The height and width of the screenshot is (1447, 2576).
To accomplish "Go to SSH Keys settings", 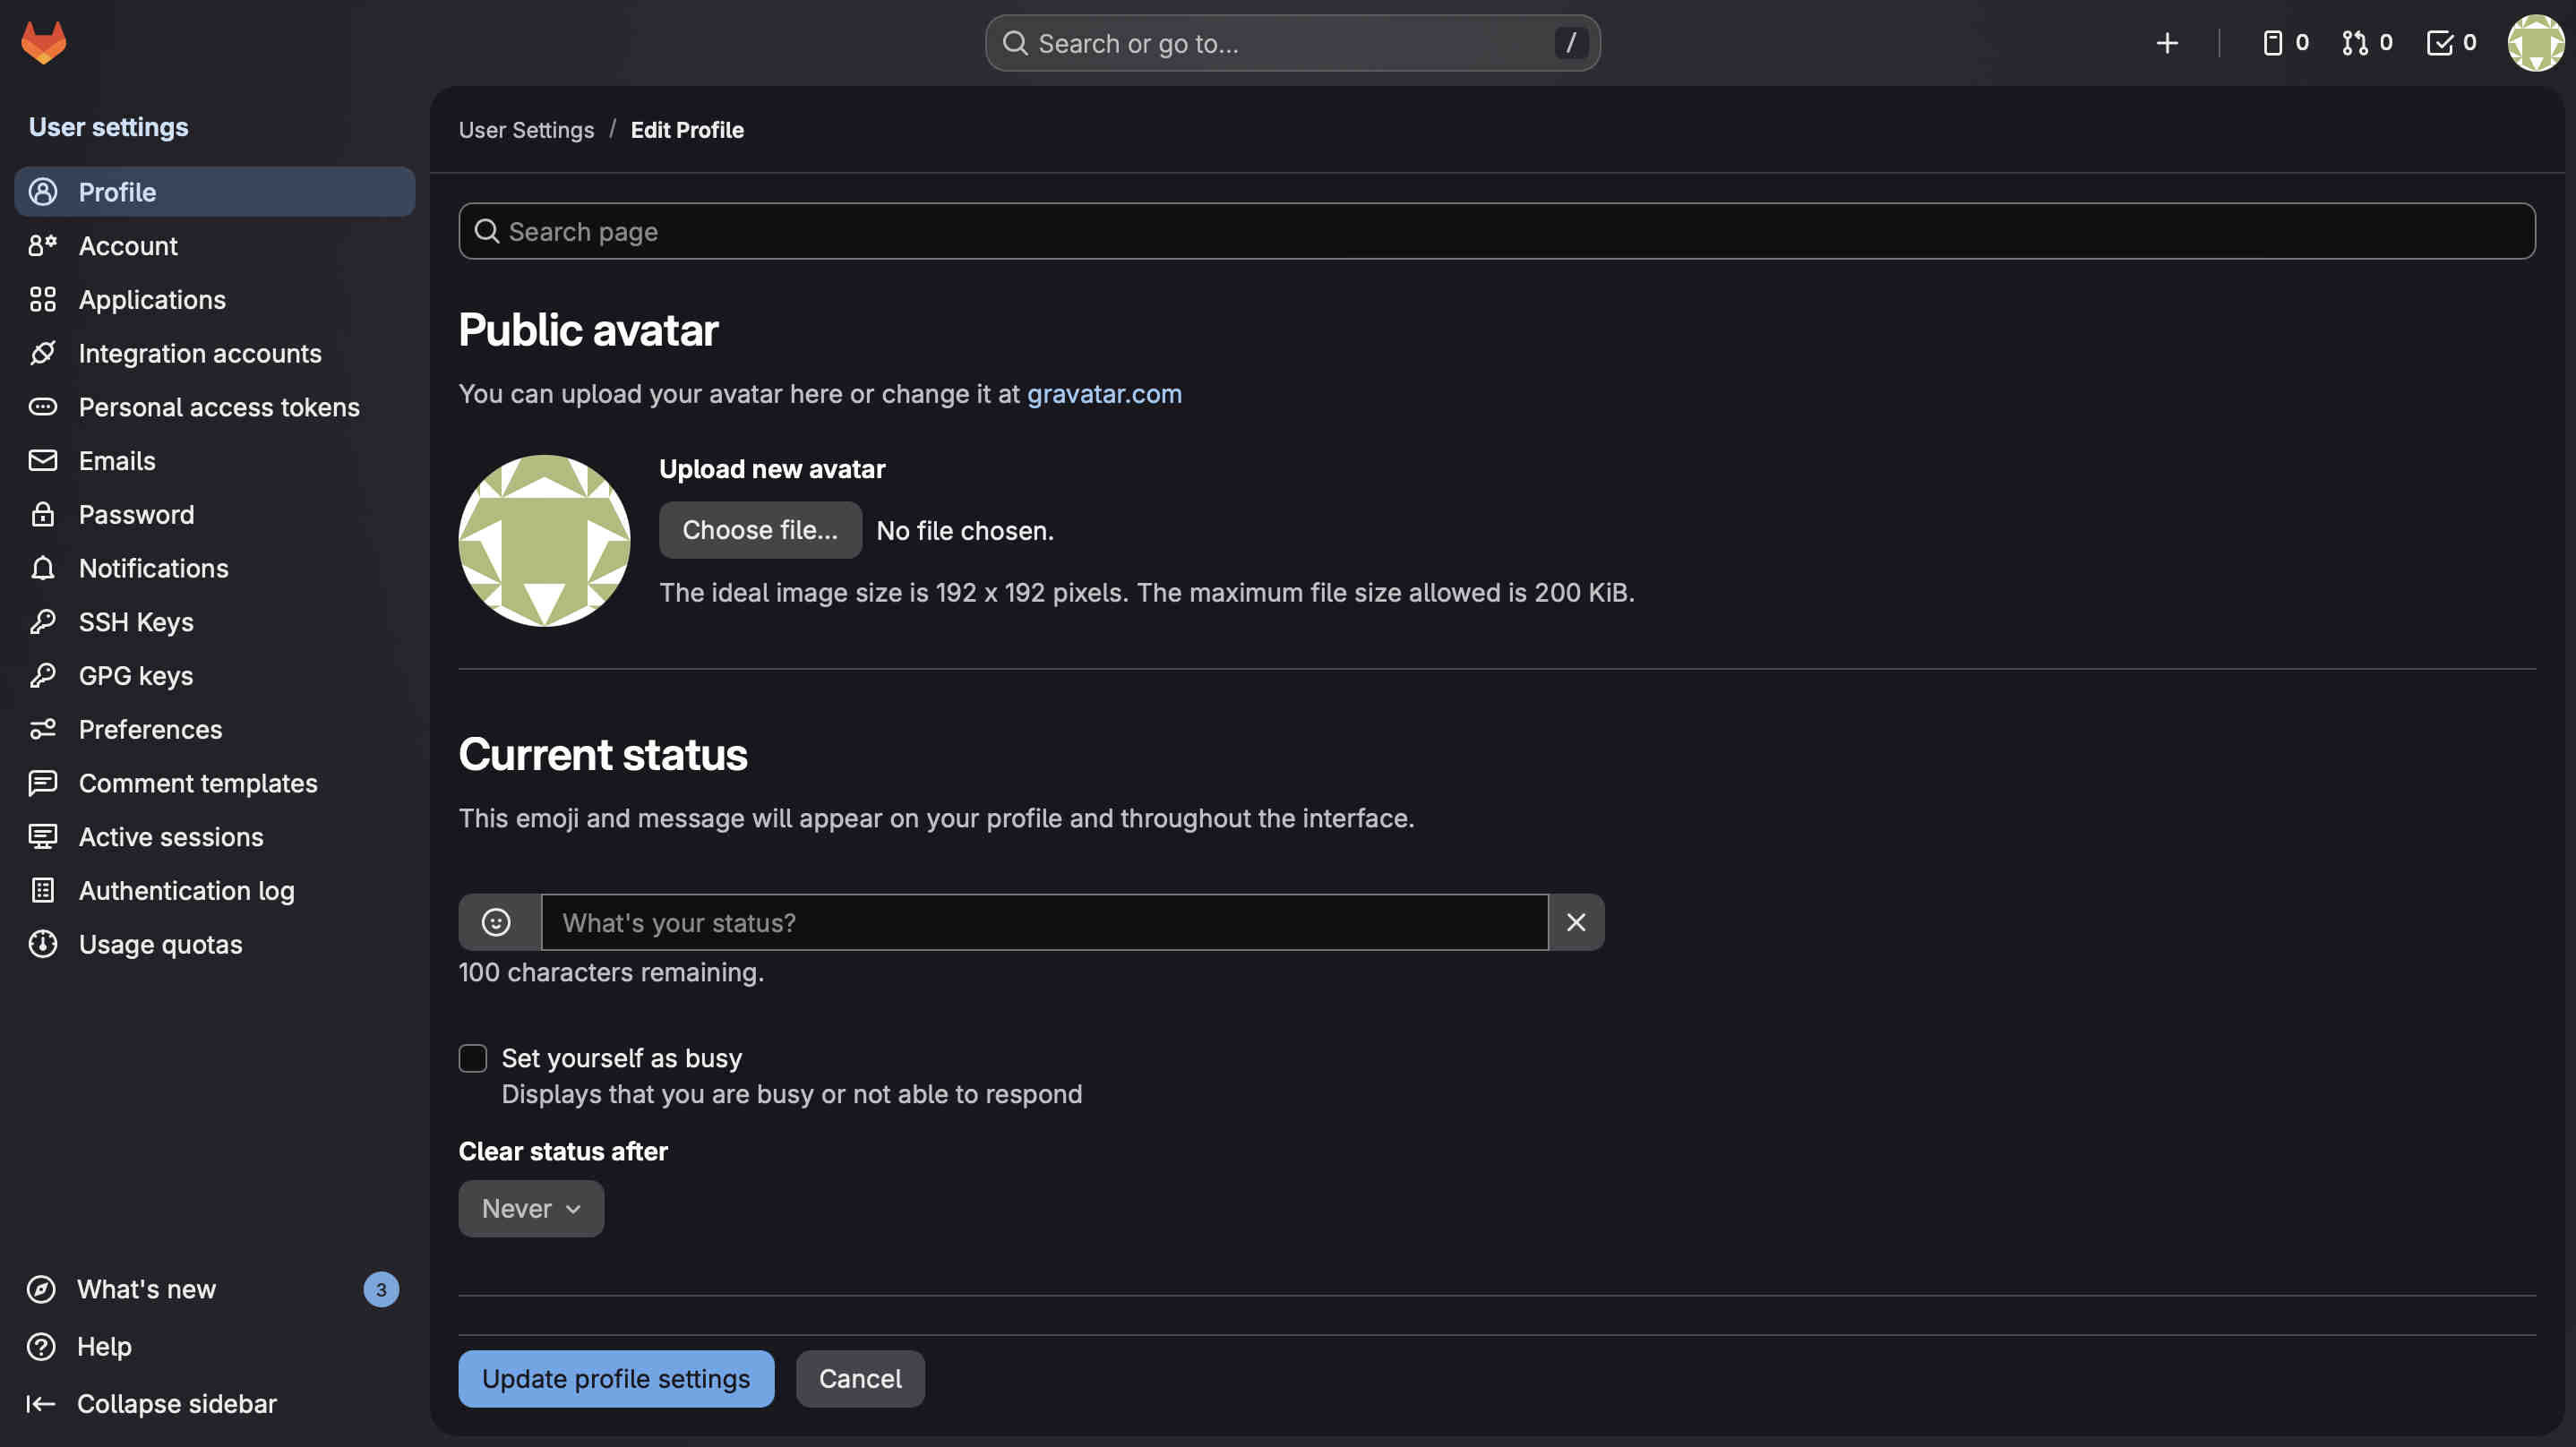I will tap(136, 622).
